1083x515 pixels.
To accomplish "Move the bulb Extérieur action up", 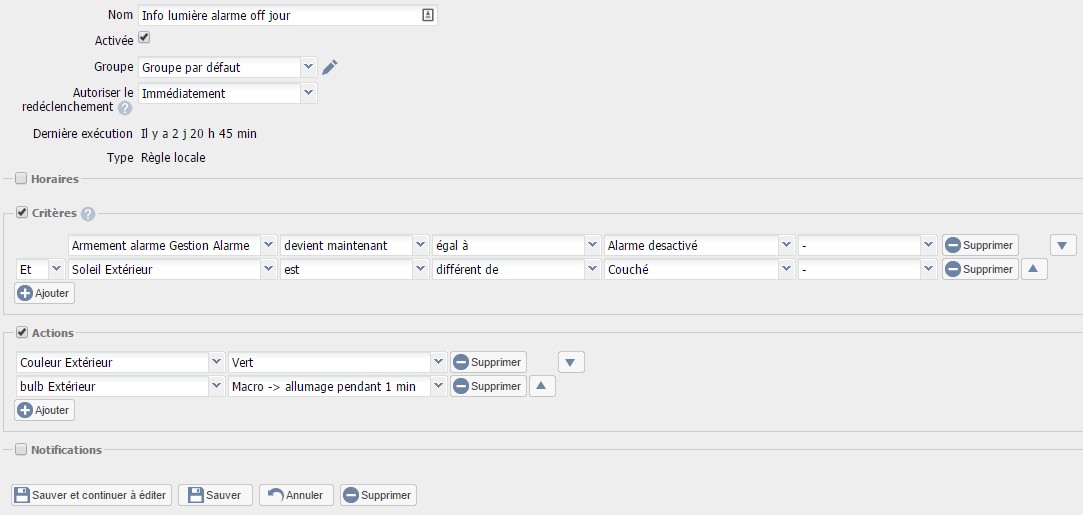I will [x=541, y=386].
